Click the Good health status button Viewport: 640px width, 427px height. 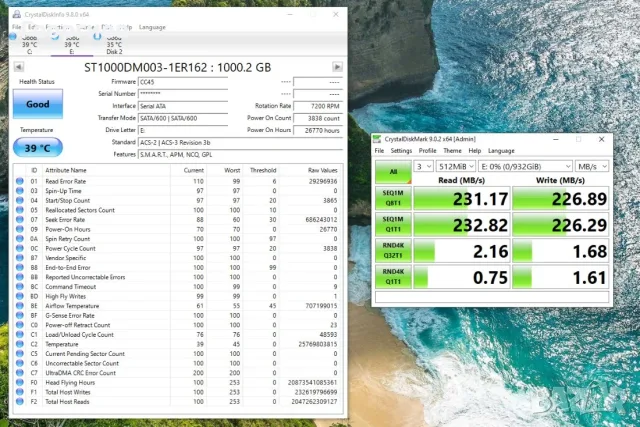(x=38, y=104)
